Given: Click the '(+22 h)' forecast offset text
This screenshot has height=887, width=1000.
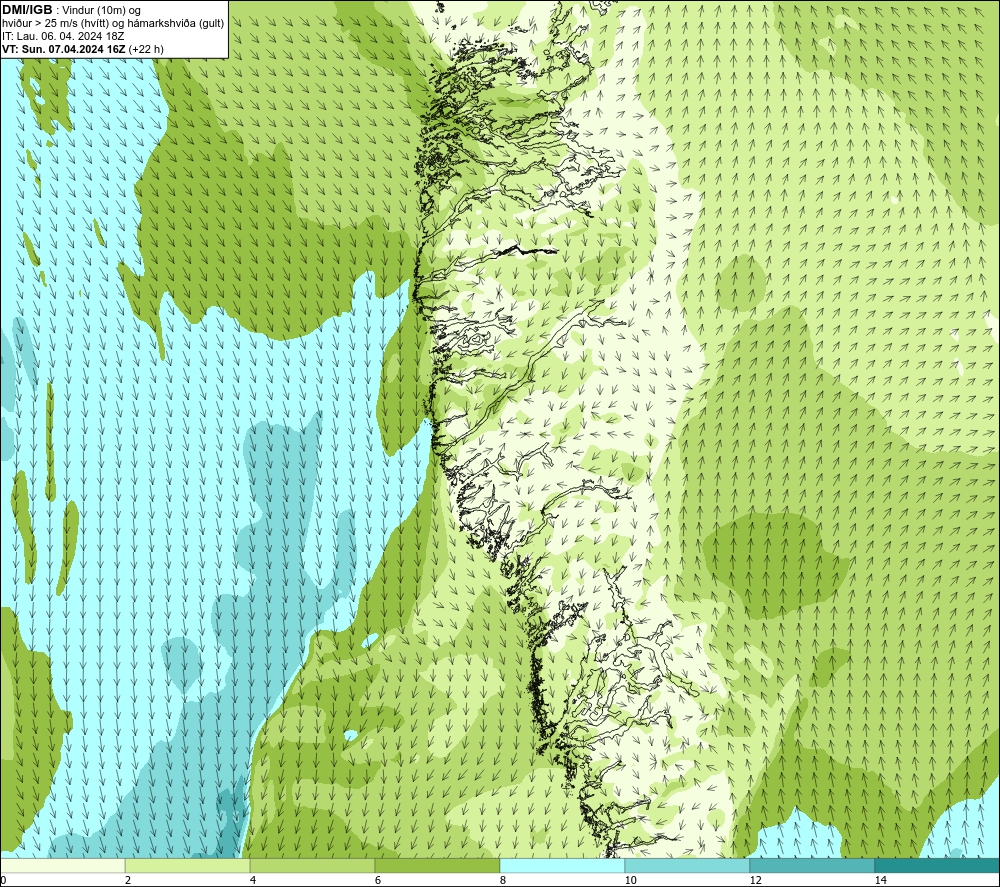Looking at the screenshot, I should (x=146, y=49).
